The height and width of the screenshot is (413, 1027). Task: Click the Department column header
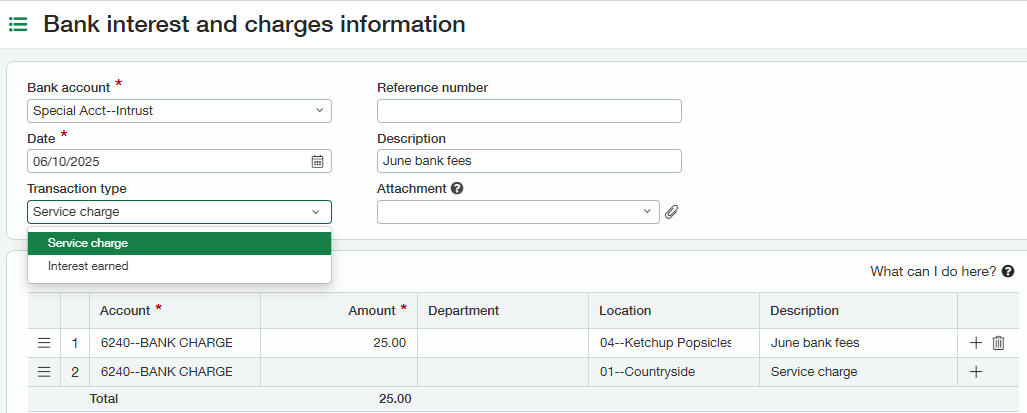tap(503, 311)
